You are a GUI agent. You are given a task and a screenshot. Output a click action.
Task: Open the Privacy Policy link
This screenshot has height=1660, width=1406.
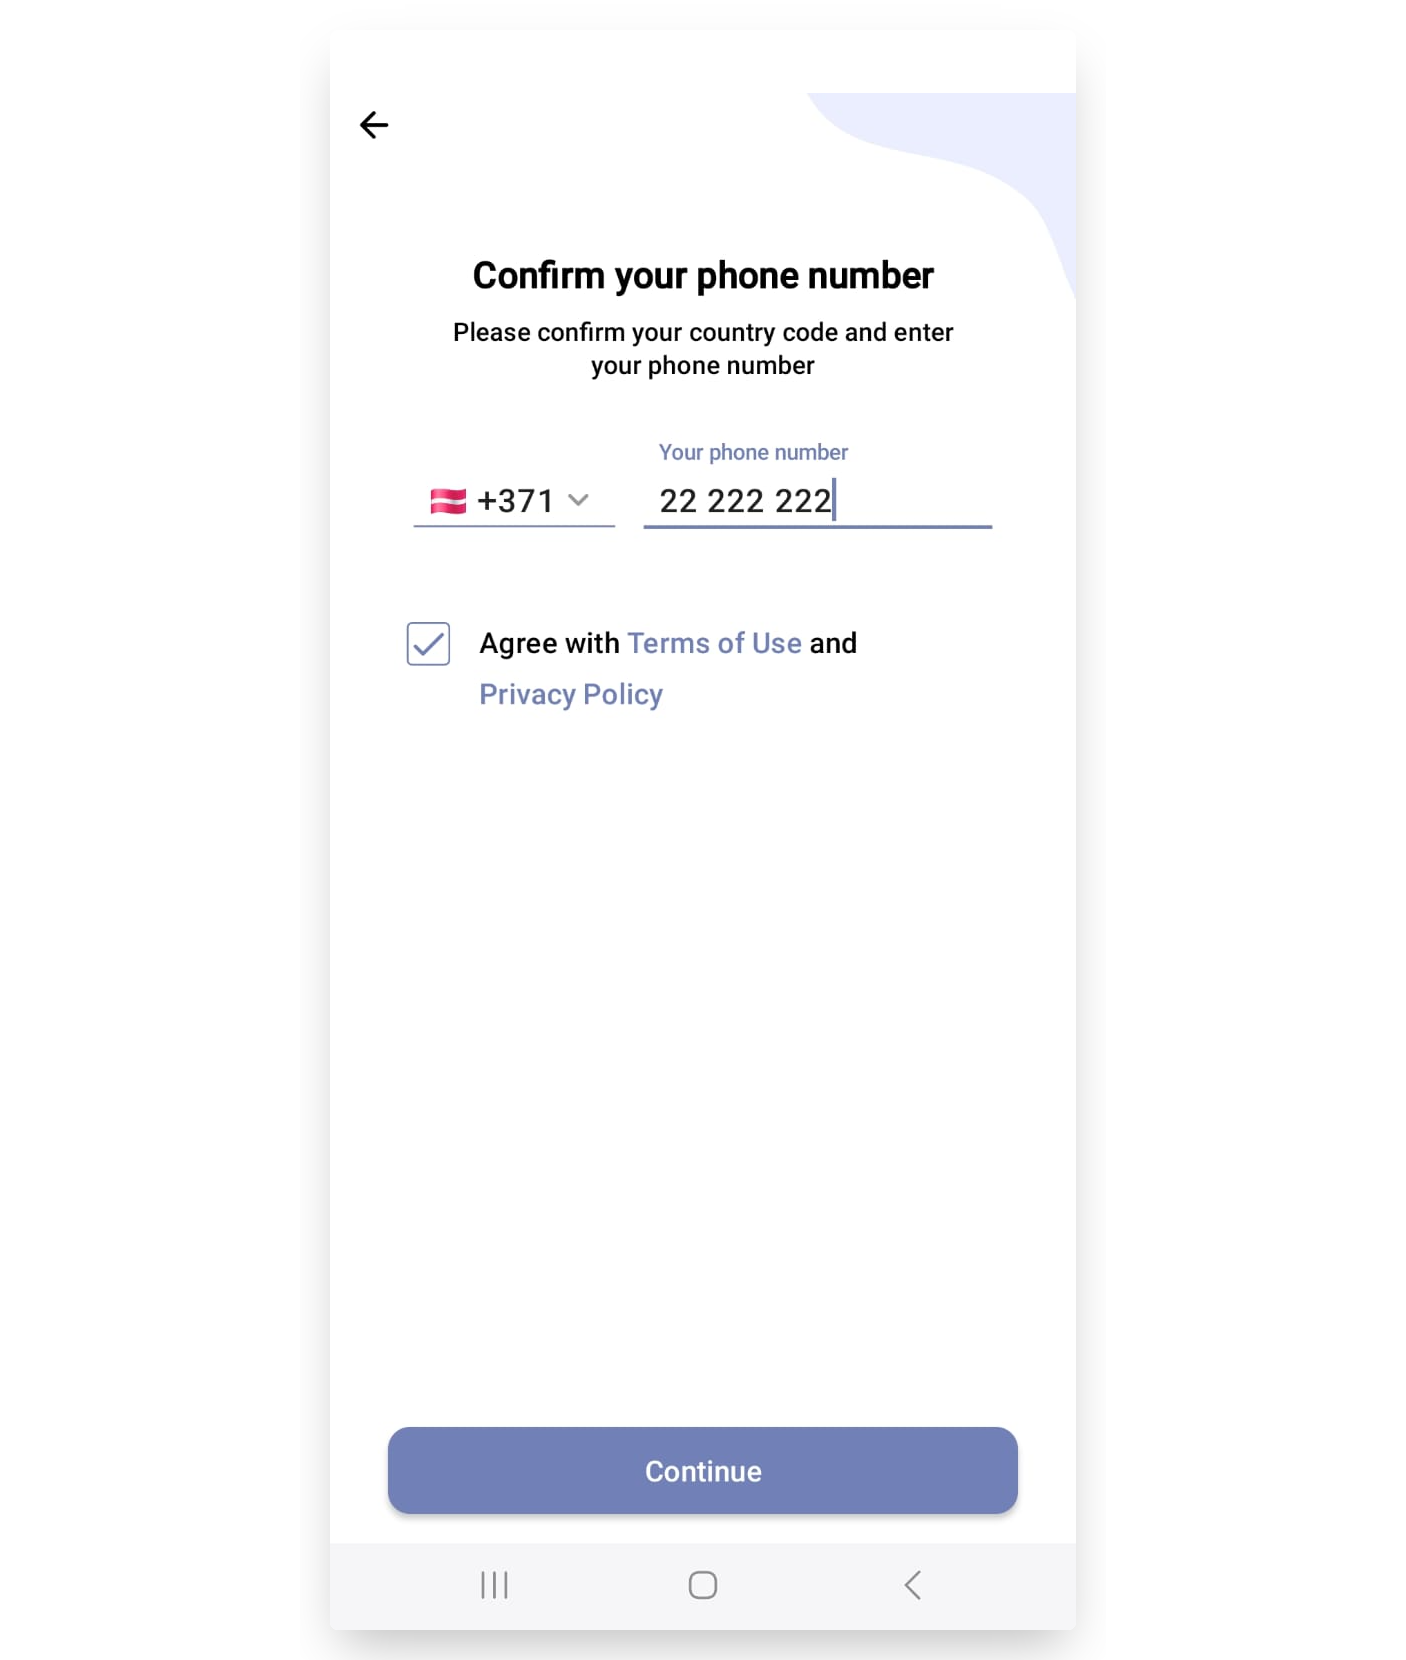pos(571,693)
